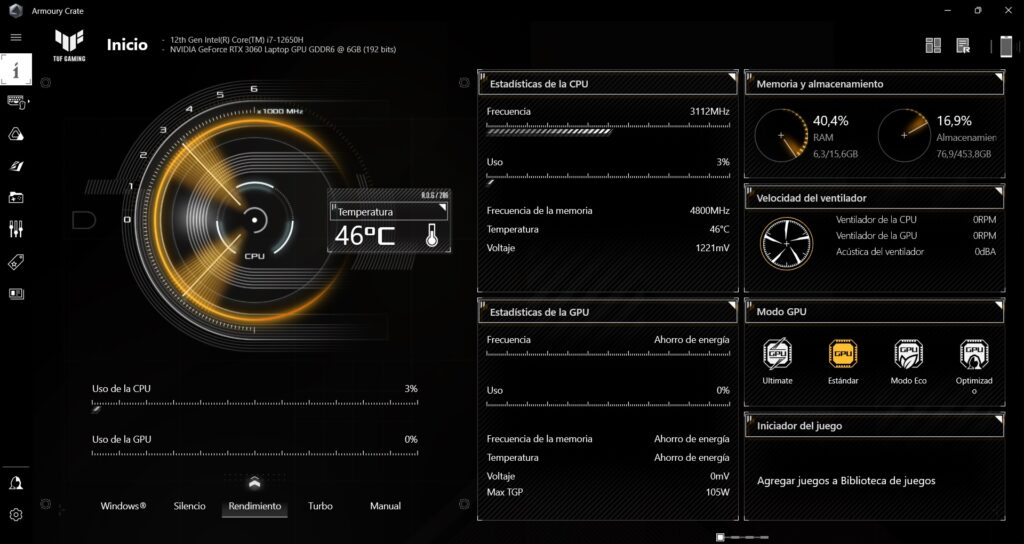The width and height of the screenshot is (1024, 544).
Task: Expand Estadísticas de la CPU panel corner
Action: (x=731, y=77)
